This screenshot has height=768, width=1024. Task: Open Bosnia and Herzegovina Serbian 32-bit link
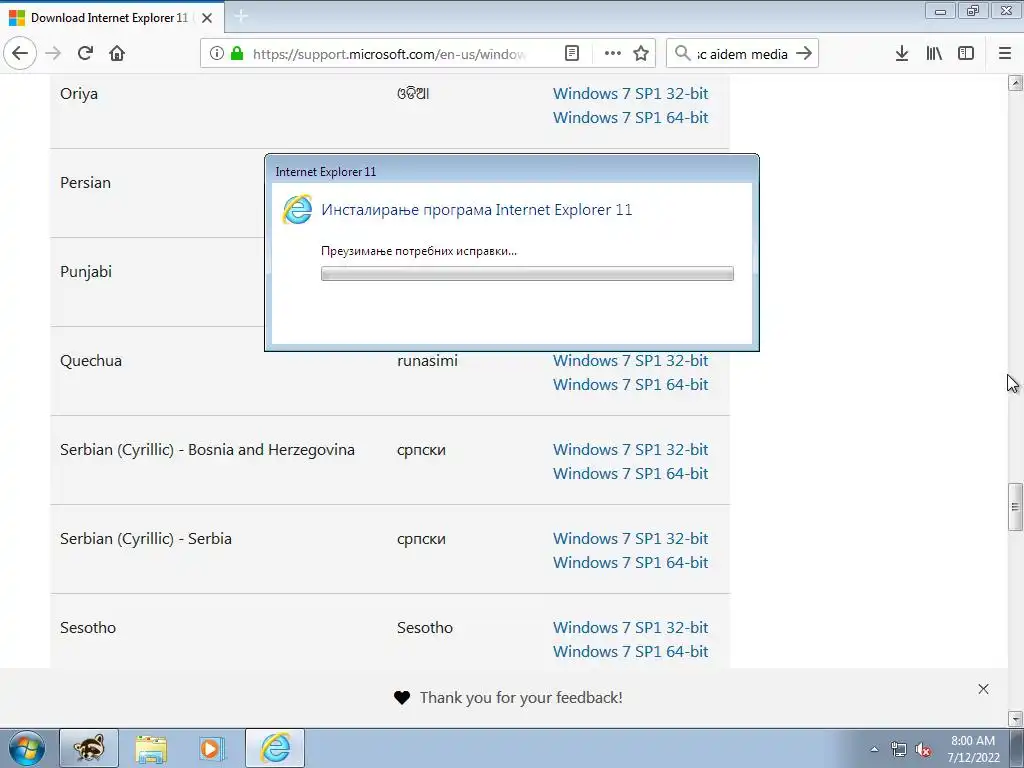pos(630,450)
